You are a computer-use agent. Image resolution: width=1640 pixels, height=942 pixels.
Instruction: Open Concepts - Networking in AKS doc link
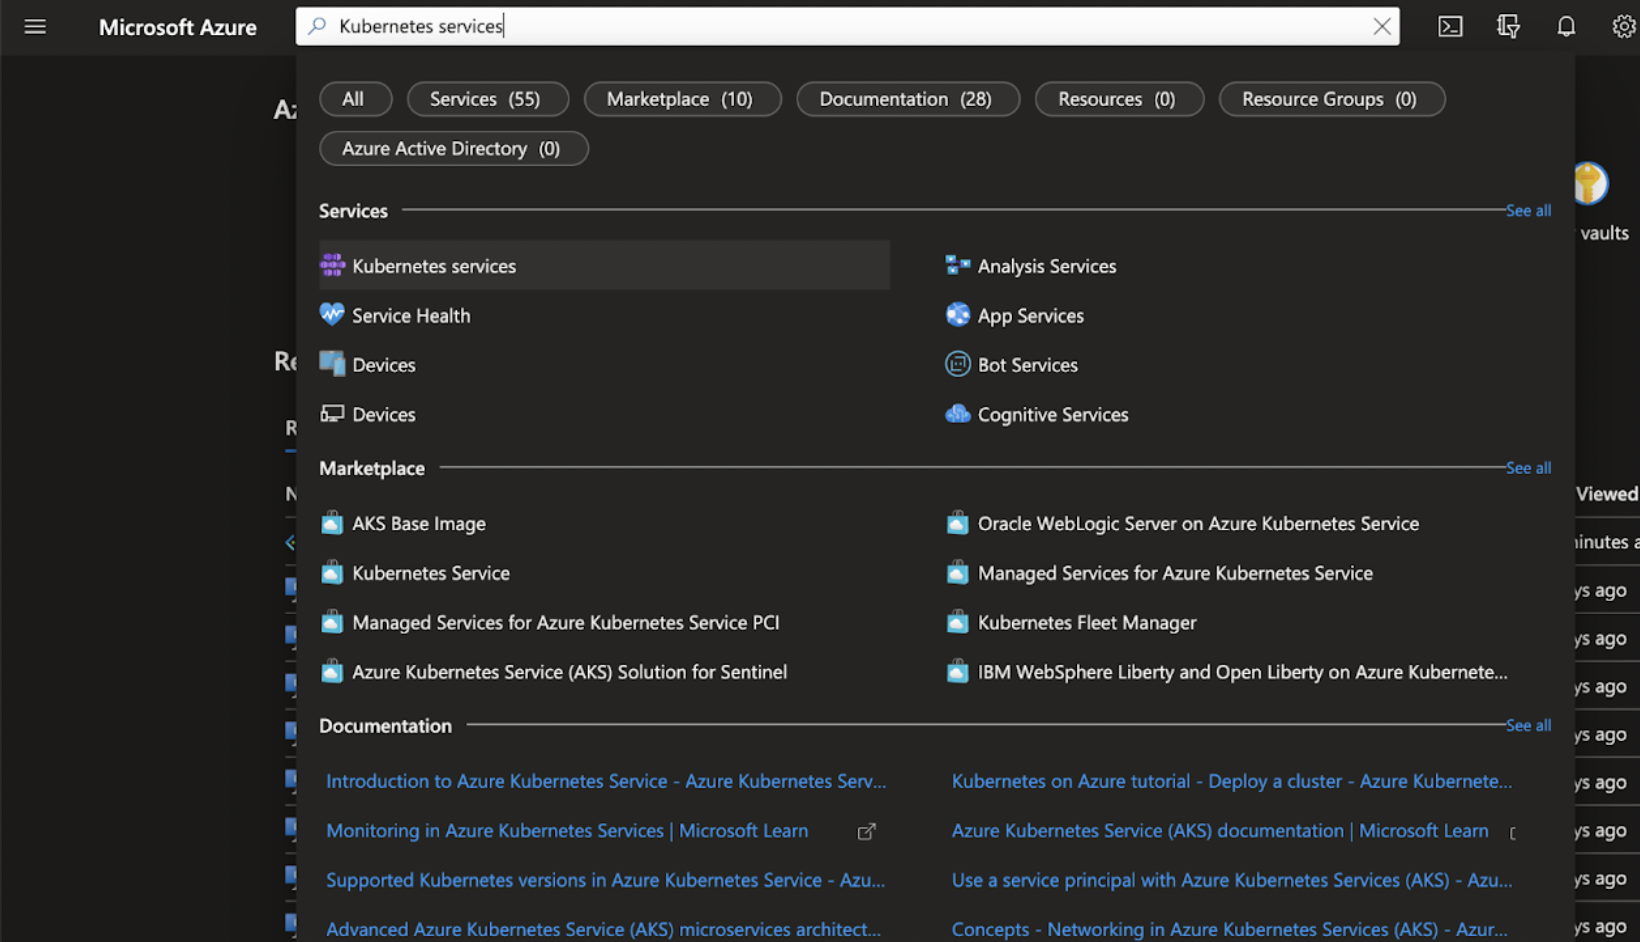point(1230,929)
